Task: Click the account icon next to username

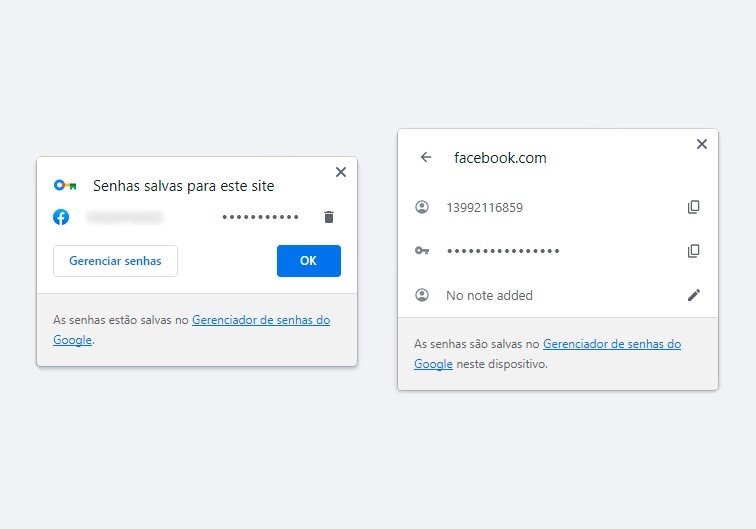Action: pos(422,207)
